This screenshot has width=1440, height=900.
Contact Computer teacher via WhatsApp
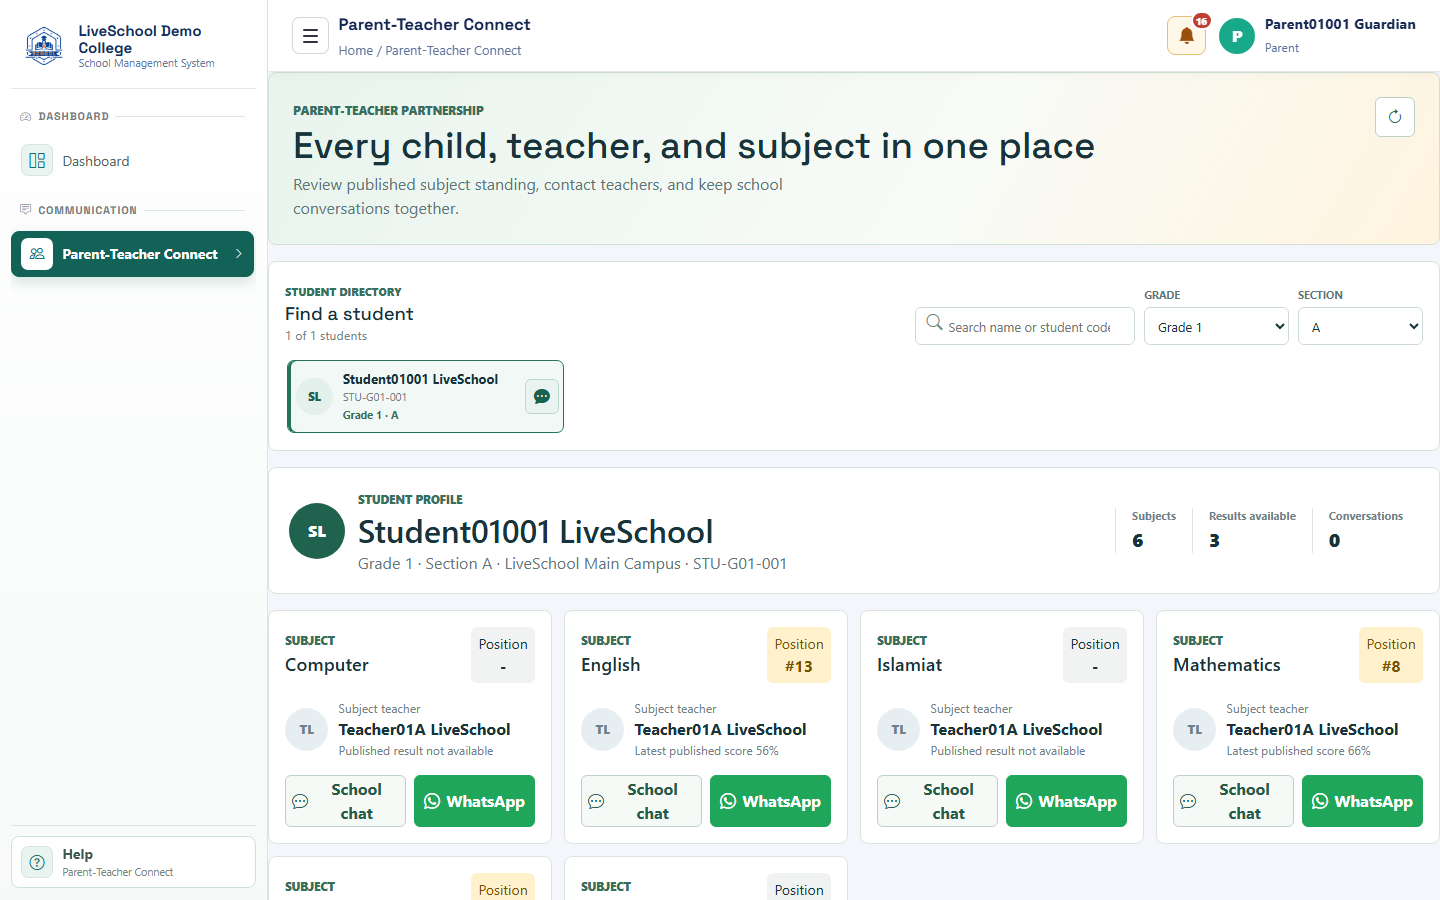point(474,801)
